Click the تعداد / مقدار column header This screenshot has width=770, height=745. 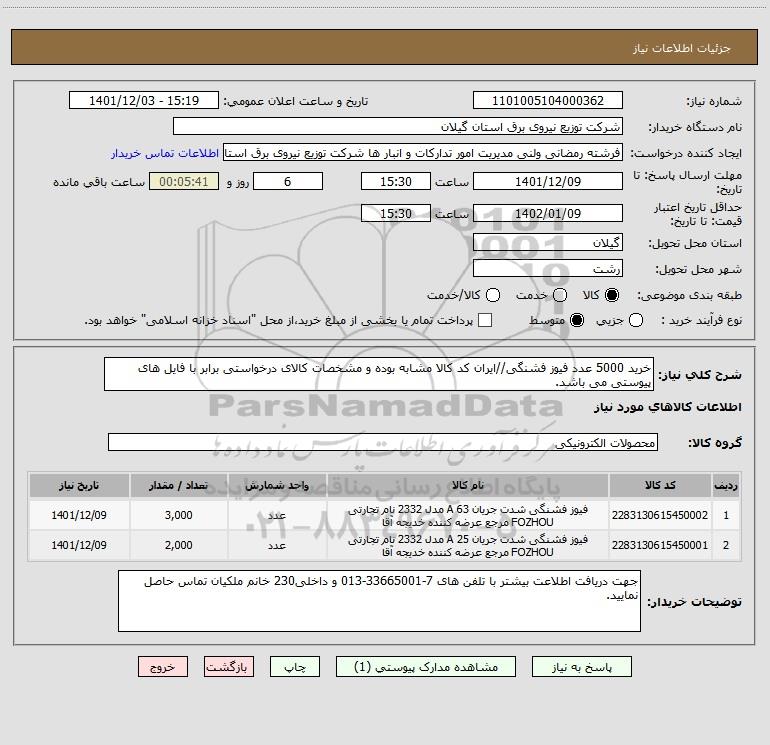pos(178,486)
